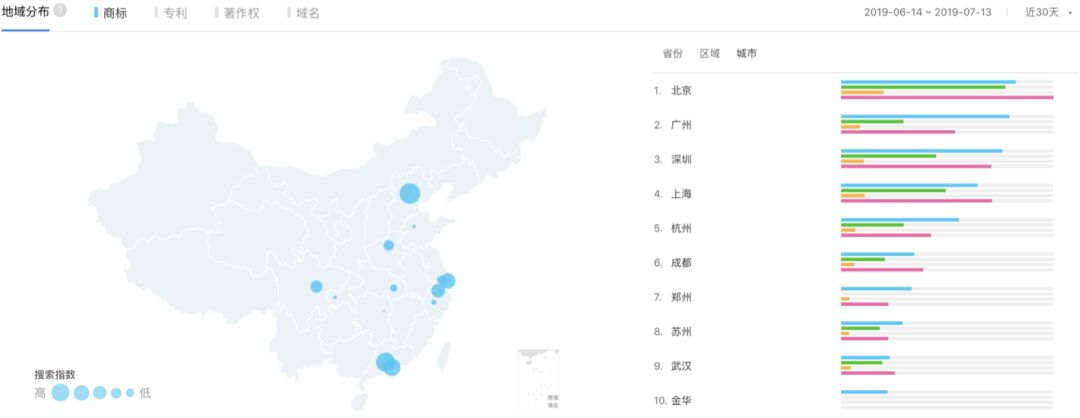Click the Chengdu bubble on the map
1080x418 pixels.
(x=316, y=286)
